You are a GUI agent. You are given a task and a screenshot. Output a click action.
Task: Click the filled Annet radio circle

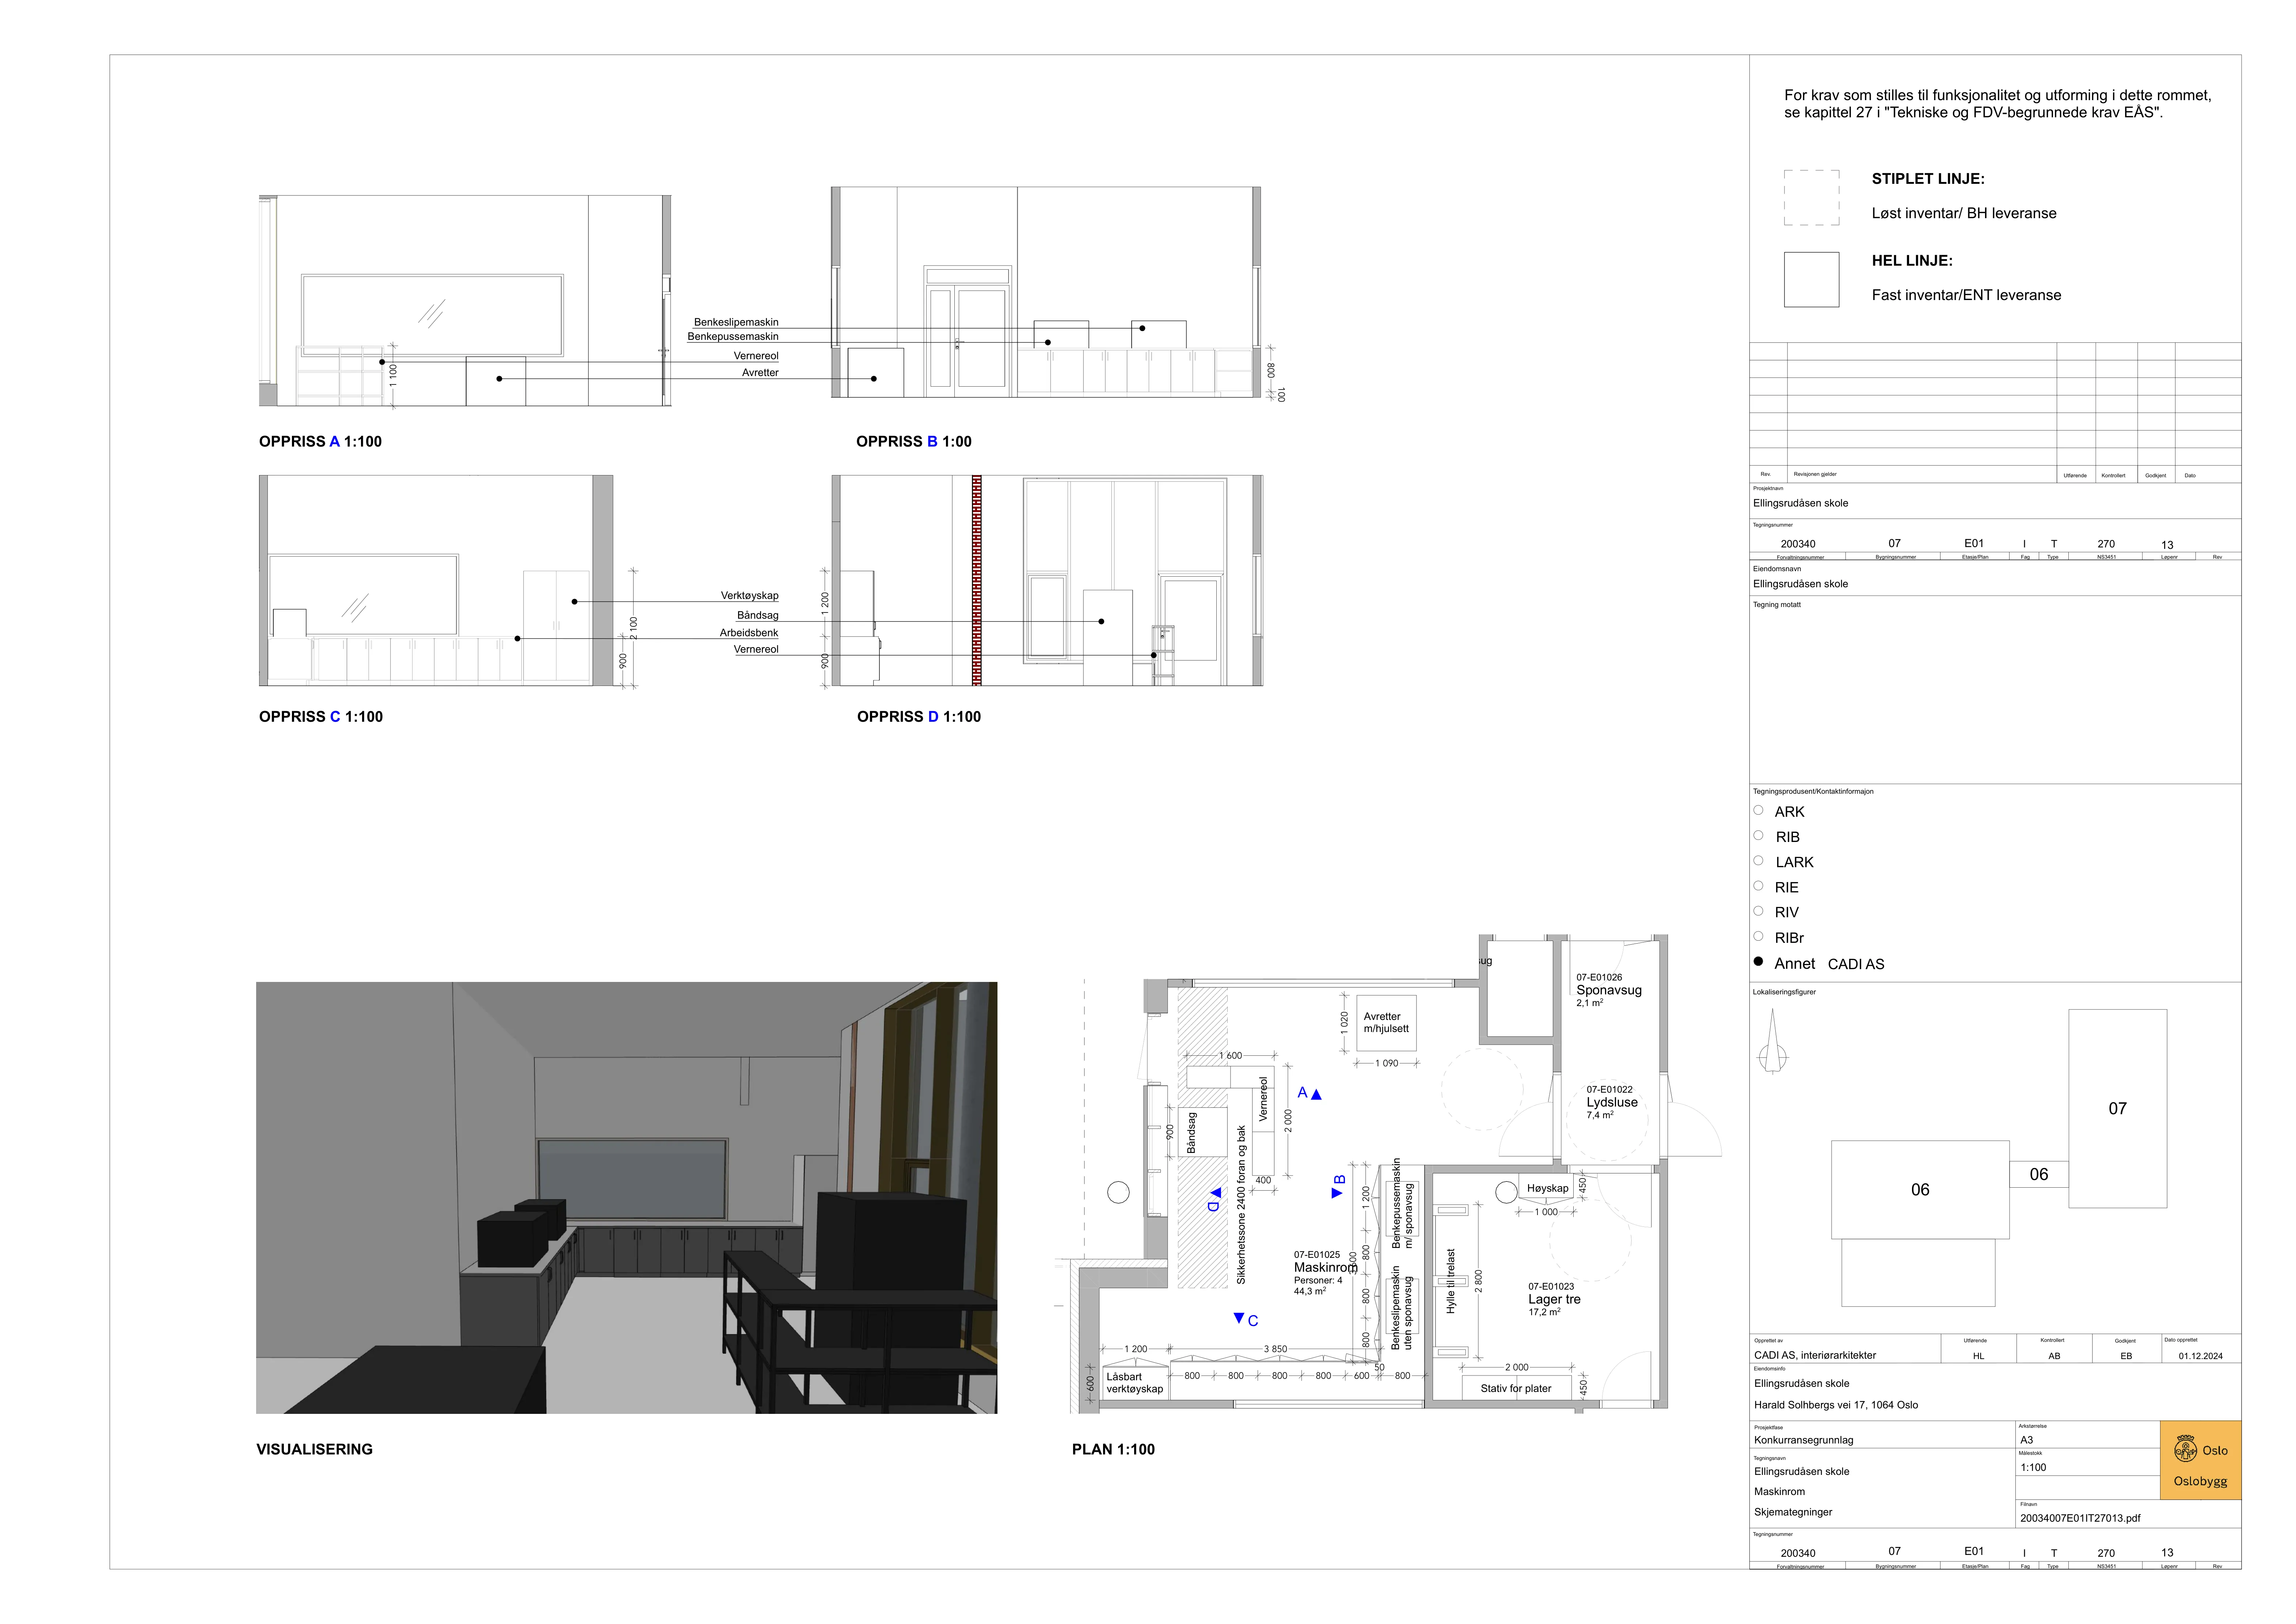point(1758,962)
